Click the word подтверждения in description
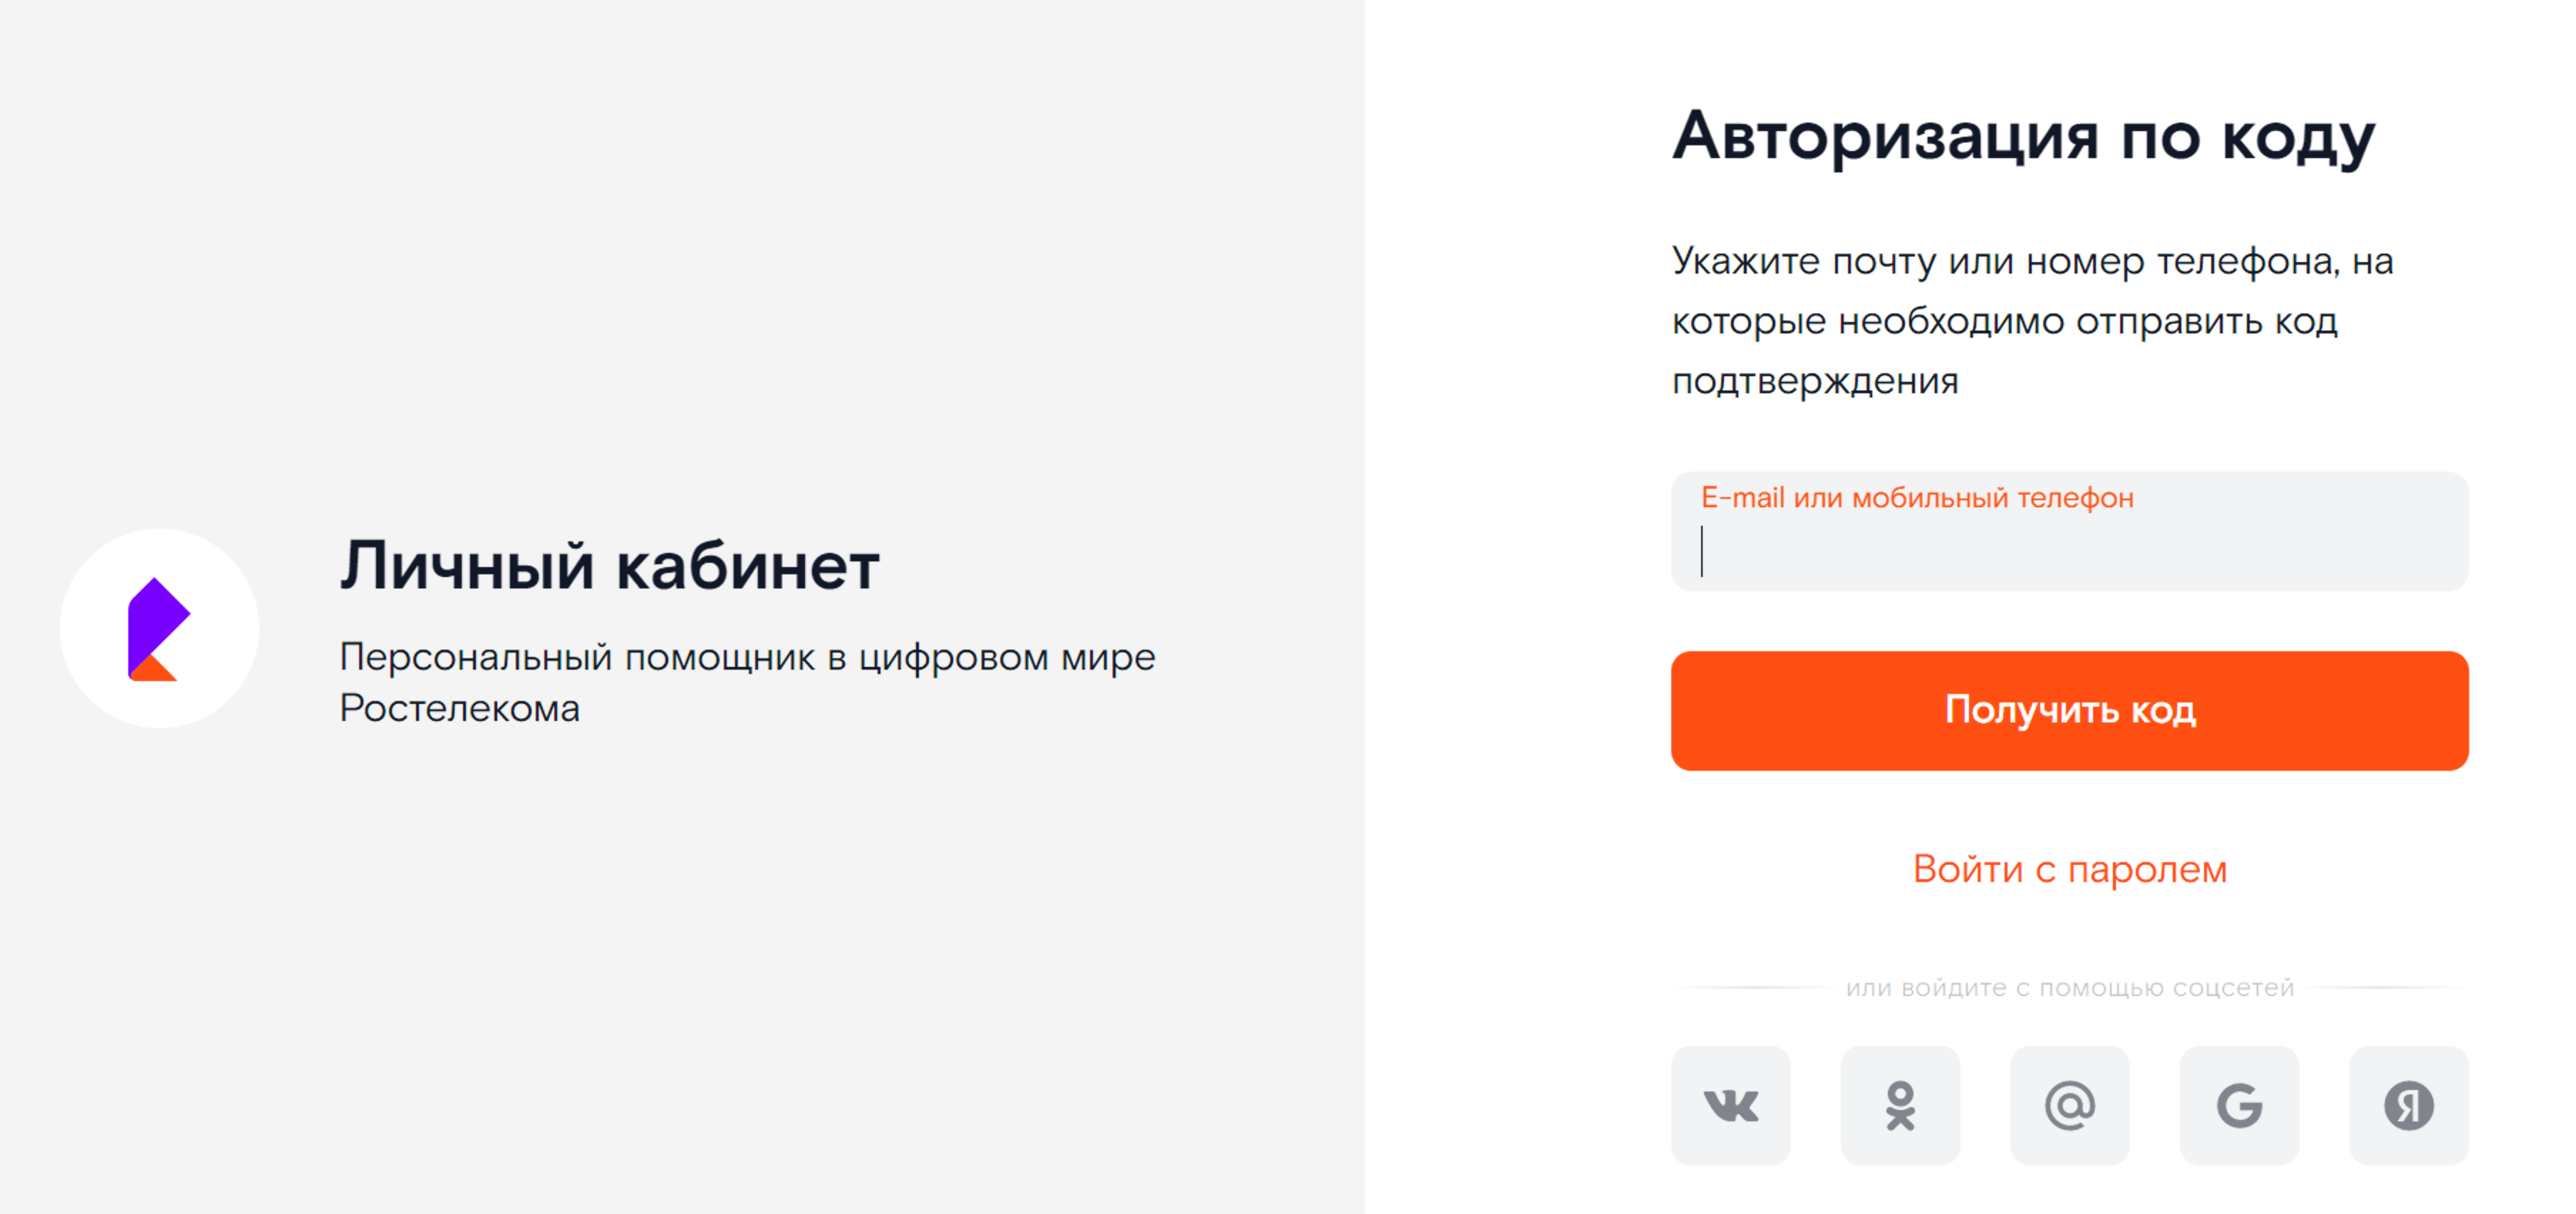The width and height of the screenshot is (2576, 1214). 1815,381
